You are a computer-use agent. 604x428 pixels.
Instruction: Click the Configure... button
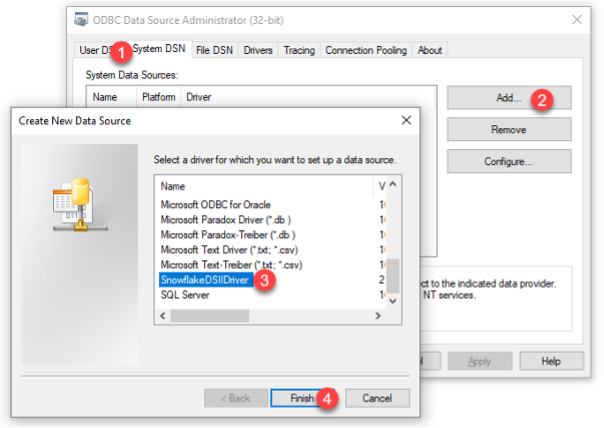coord(508,161)
